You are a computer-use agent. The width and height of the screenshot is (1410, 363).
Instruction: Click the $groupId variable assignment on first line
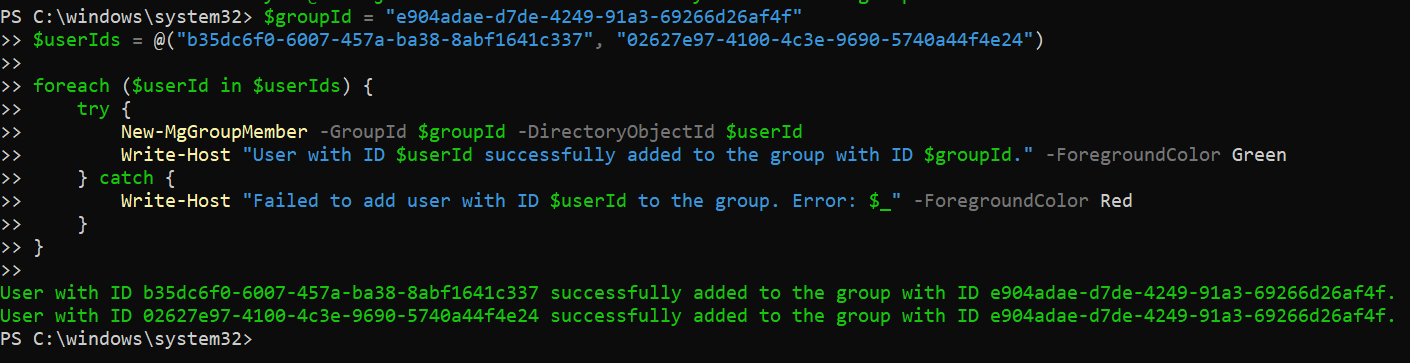pos(307,17)
